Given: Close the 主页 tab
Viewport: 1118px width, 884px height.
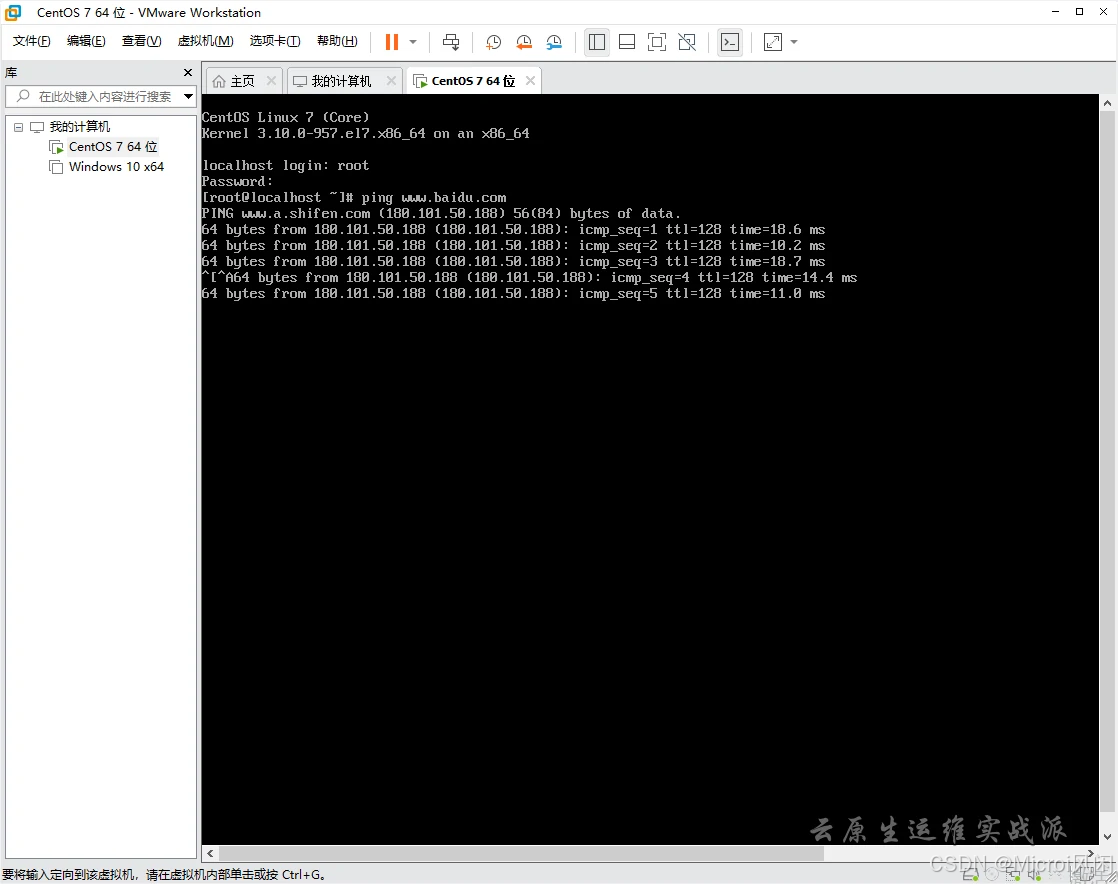Looking at the screenshot, I should tap(272, 81).
